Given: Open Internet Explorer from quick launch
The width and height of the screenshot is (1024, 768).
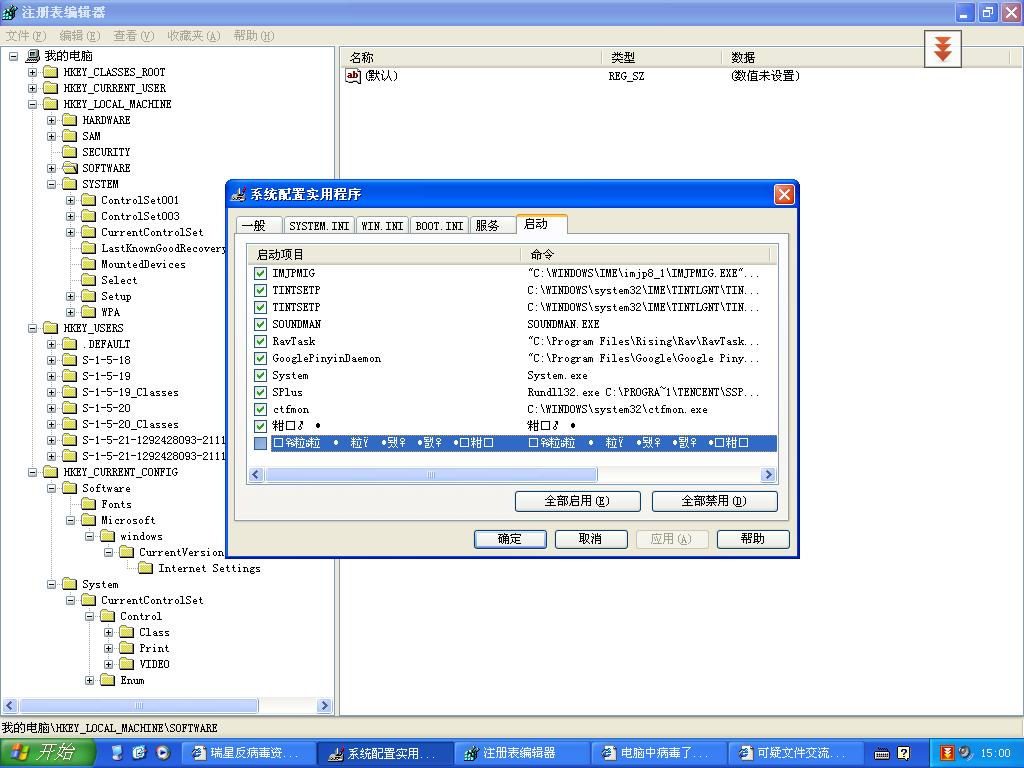Looking at the screenshot, I should point(139,753).
